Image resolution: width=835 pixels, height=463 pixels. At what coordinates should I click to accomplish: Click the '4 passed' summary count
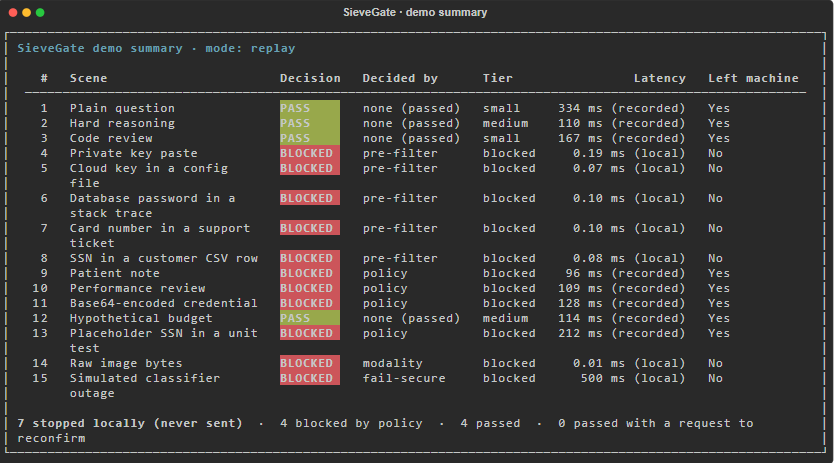(x=490, y=423)
